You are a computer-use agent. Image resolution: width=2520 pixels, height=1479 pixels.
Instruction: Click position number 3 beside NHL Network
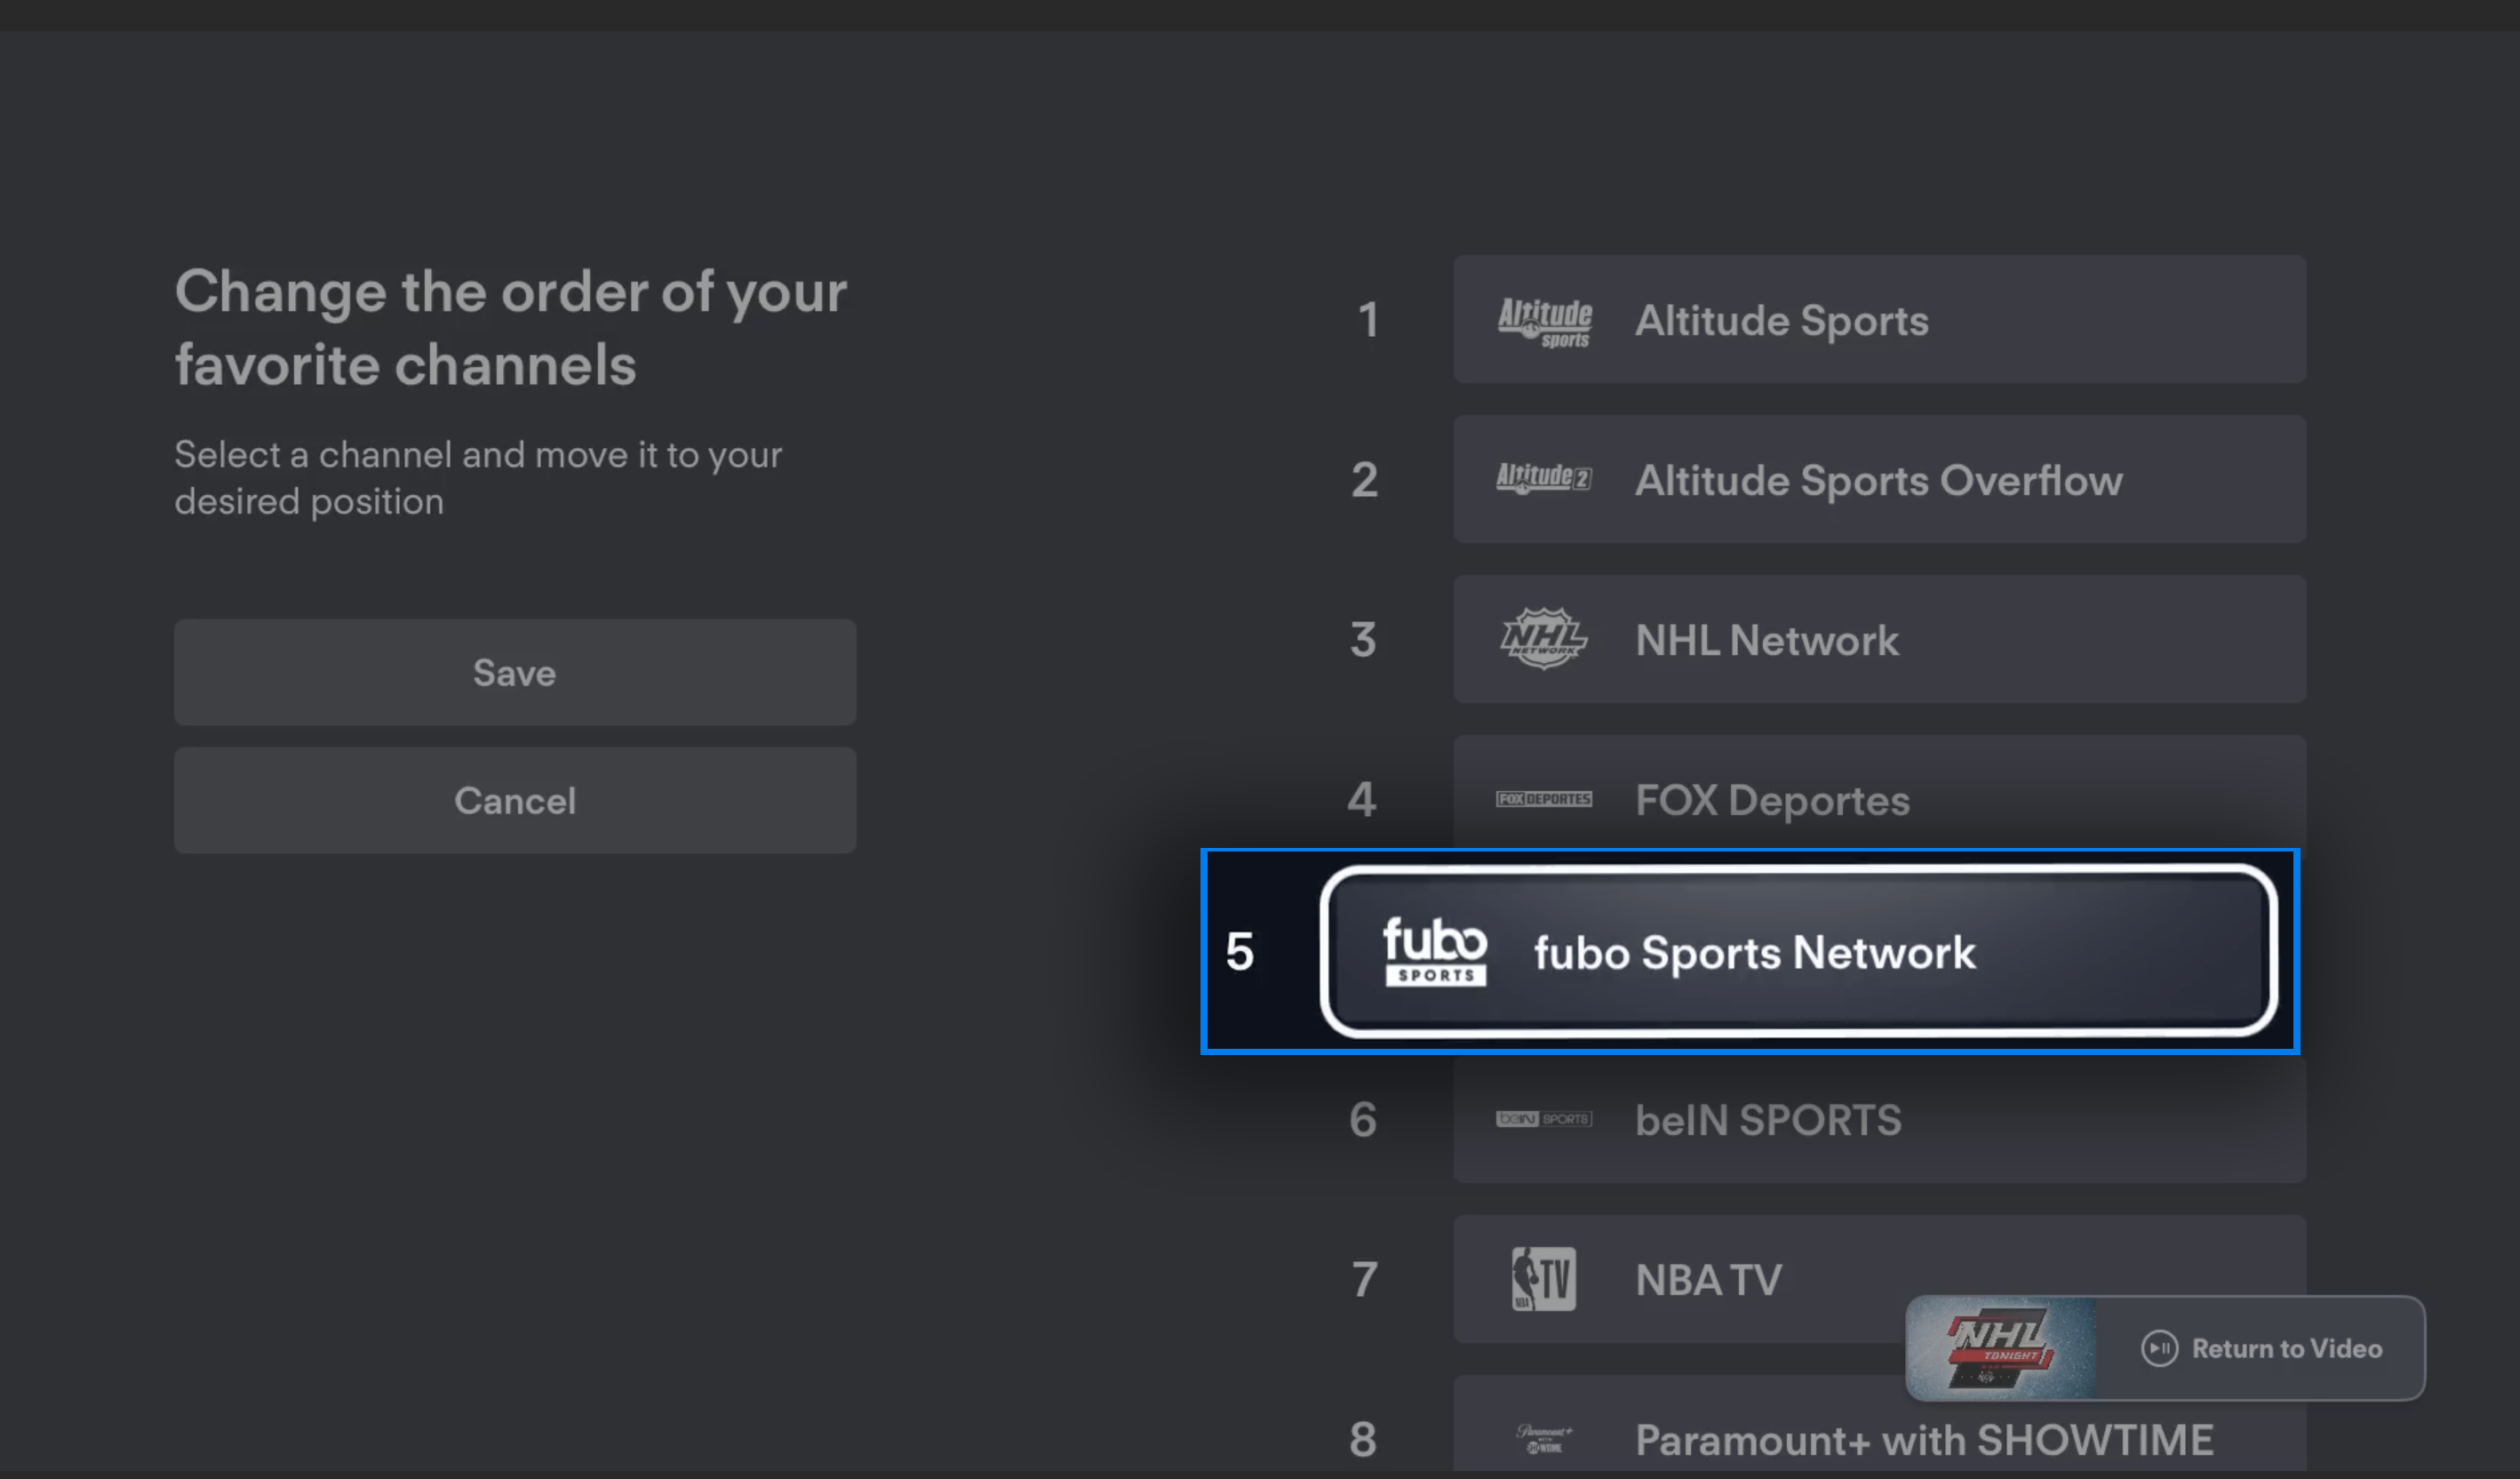coord(1363,640)
